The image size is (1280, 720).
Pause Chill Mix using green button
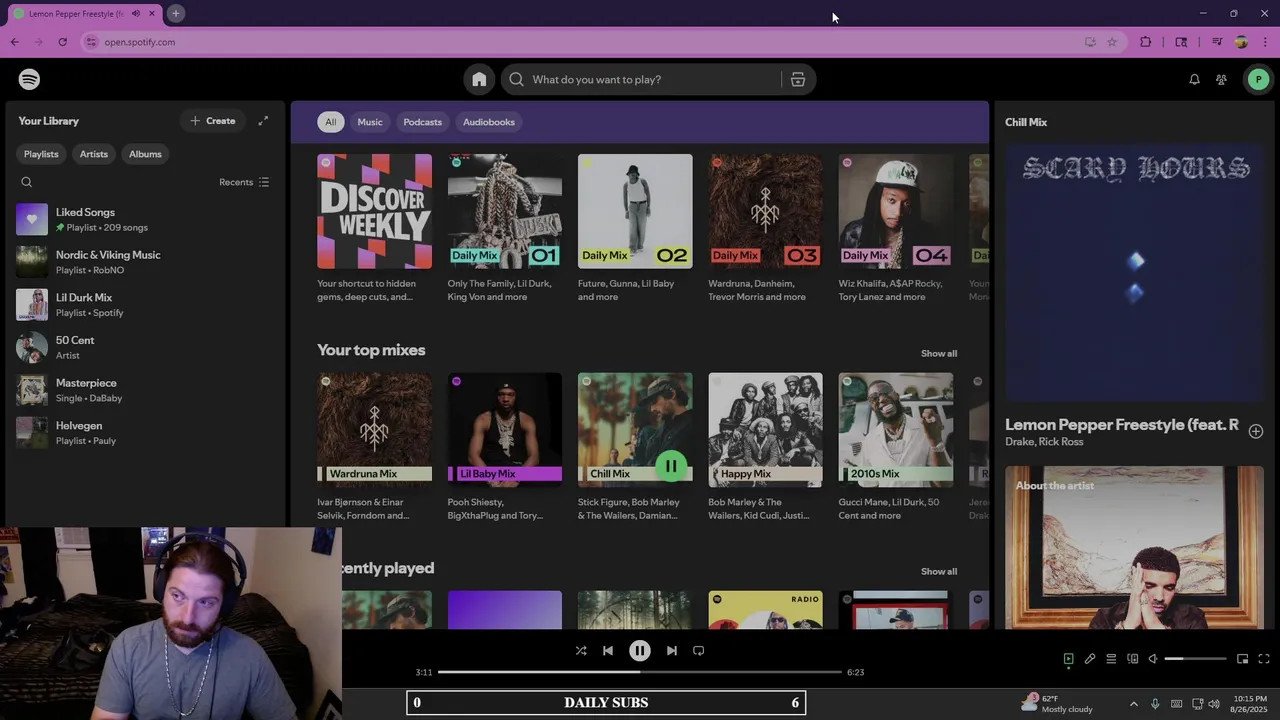coord(671,466)
